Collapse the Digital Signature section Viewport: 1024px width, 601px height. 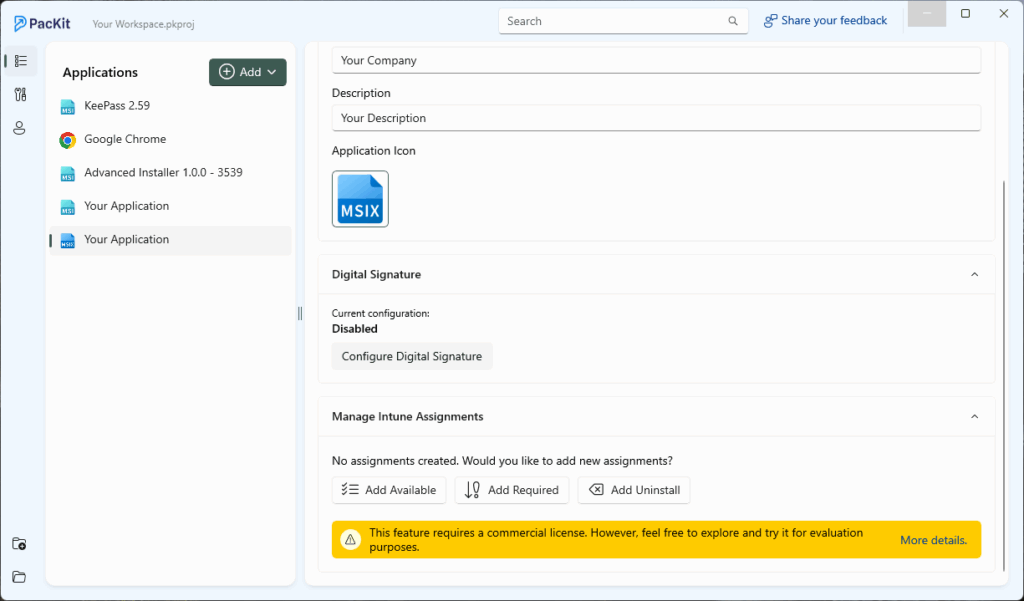975,274
